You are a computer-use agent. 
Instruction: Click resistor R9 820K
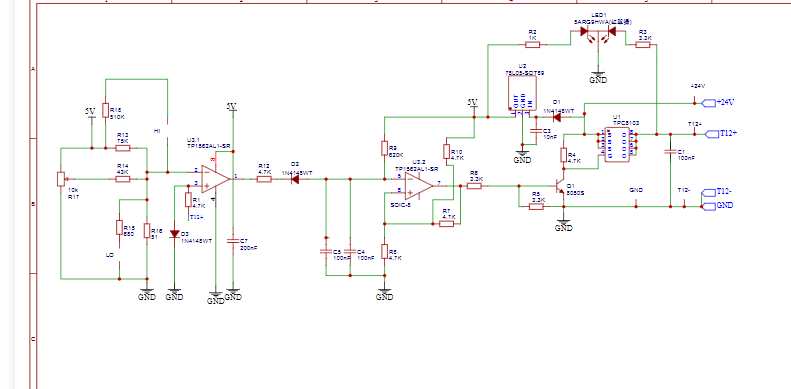coord(384,148)
